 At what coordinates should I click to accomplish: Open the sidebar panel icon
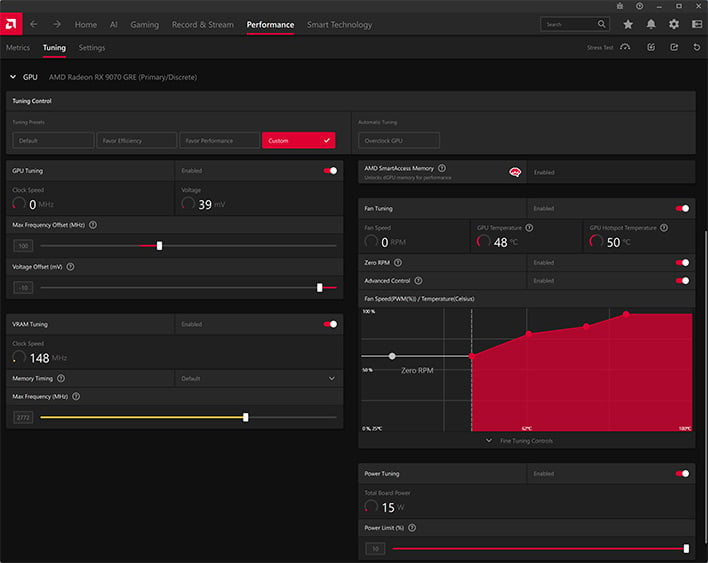coord(697,24)
